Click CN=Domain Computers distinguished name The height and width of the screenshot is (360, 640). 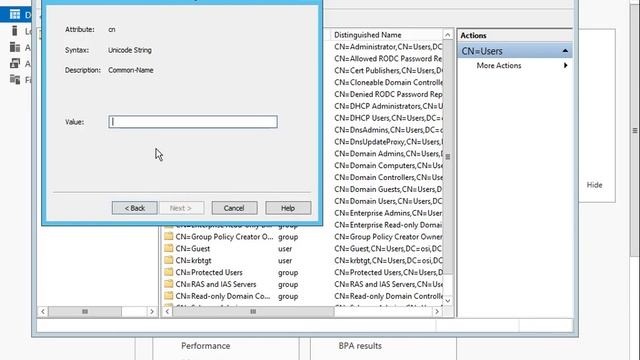(x=388, y=165)
